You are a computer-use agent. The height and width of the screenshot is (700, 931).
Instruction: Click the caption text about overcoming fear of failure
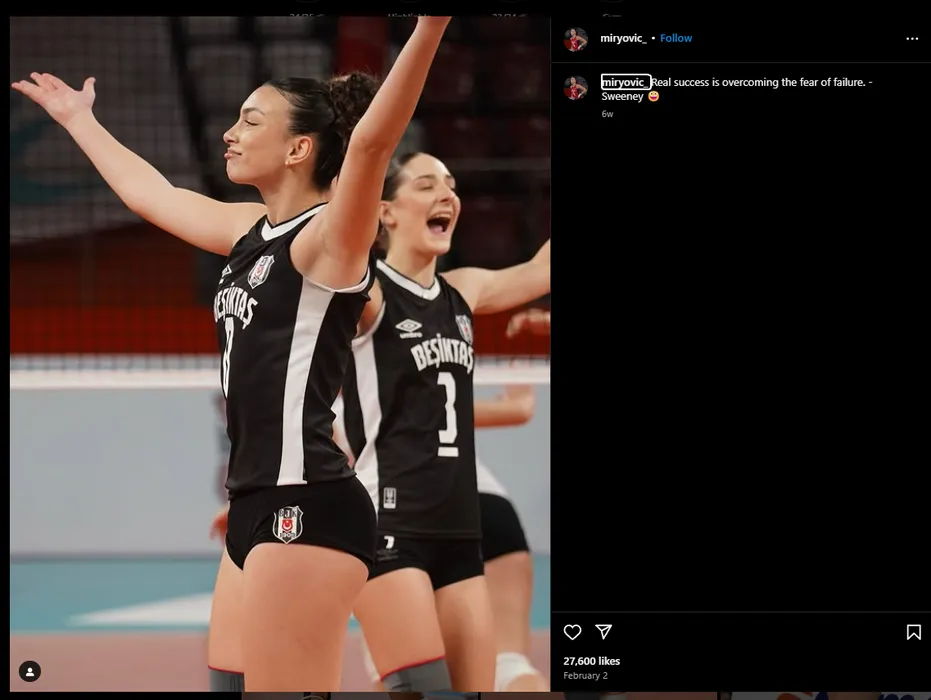[x=760, y=82]
